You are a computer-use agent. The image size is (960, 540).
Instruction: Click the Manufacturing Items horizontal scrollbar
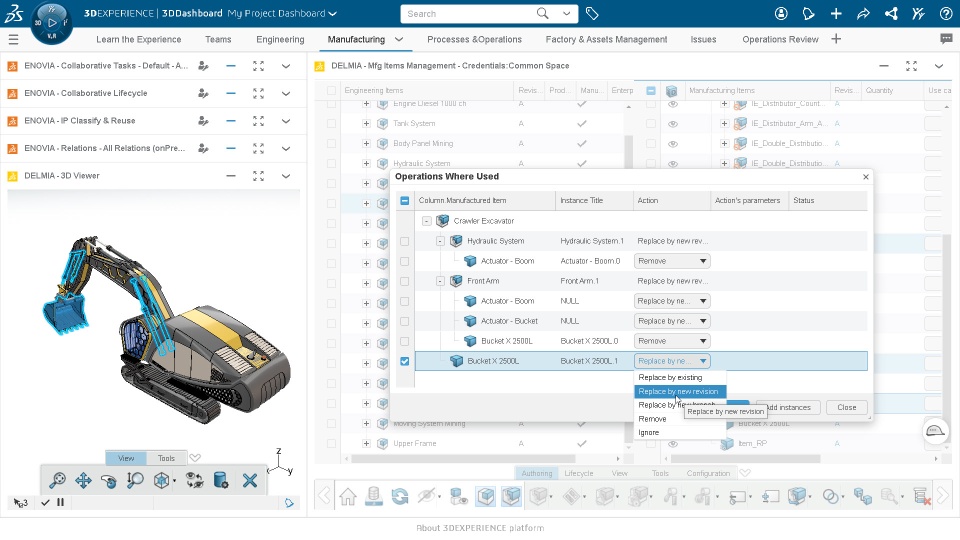745,459
